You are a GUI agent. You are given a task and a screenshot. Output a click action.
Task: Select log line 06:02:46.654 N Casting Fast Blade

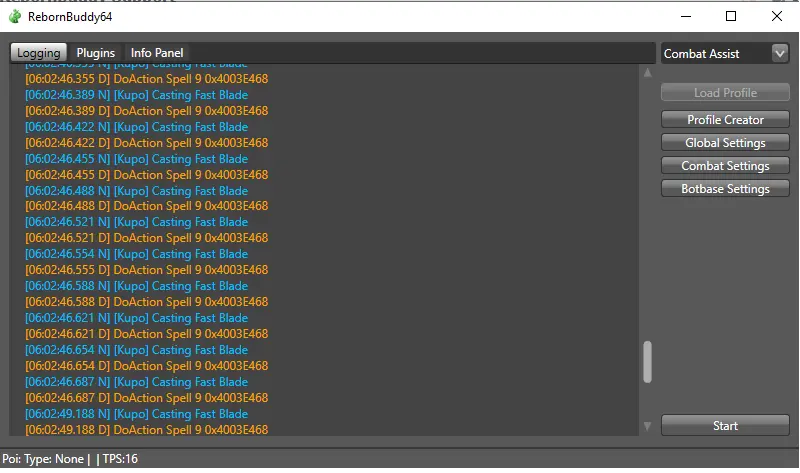(136, 350)
